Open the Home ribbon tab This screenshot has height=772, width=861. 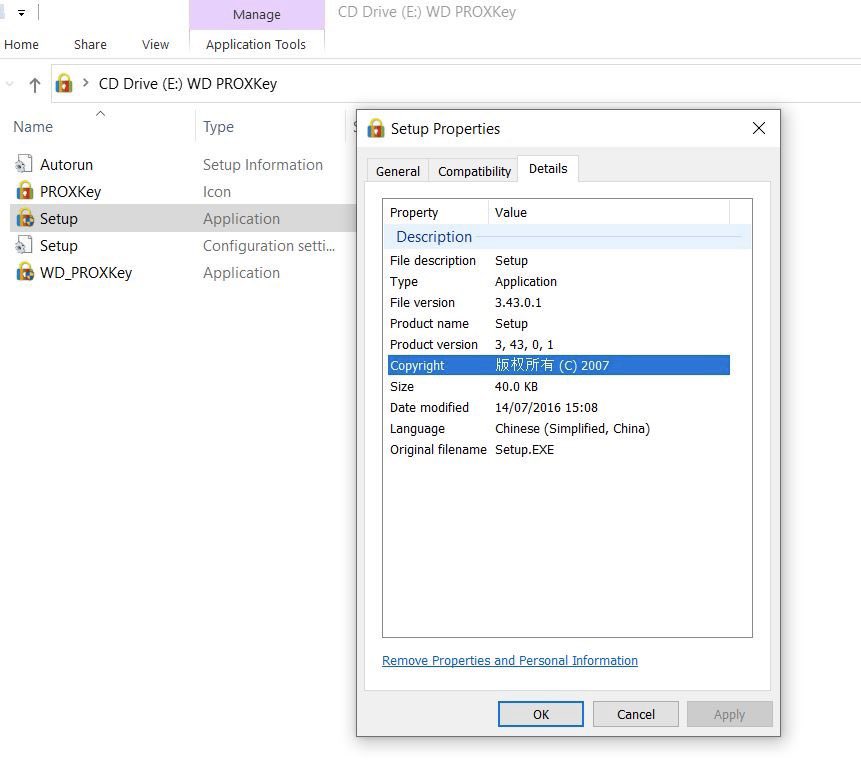click(x=21, y=44)
